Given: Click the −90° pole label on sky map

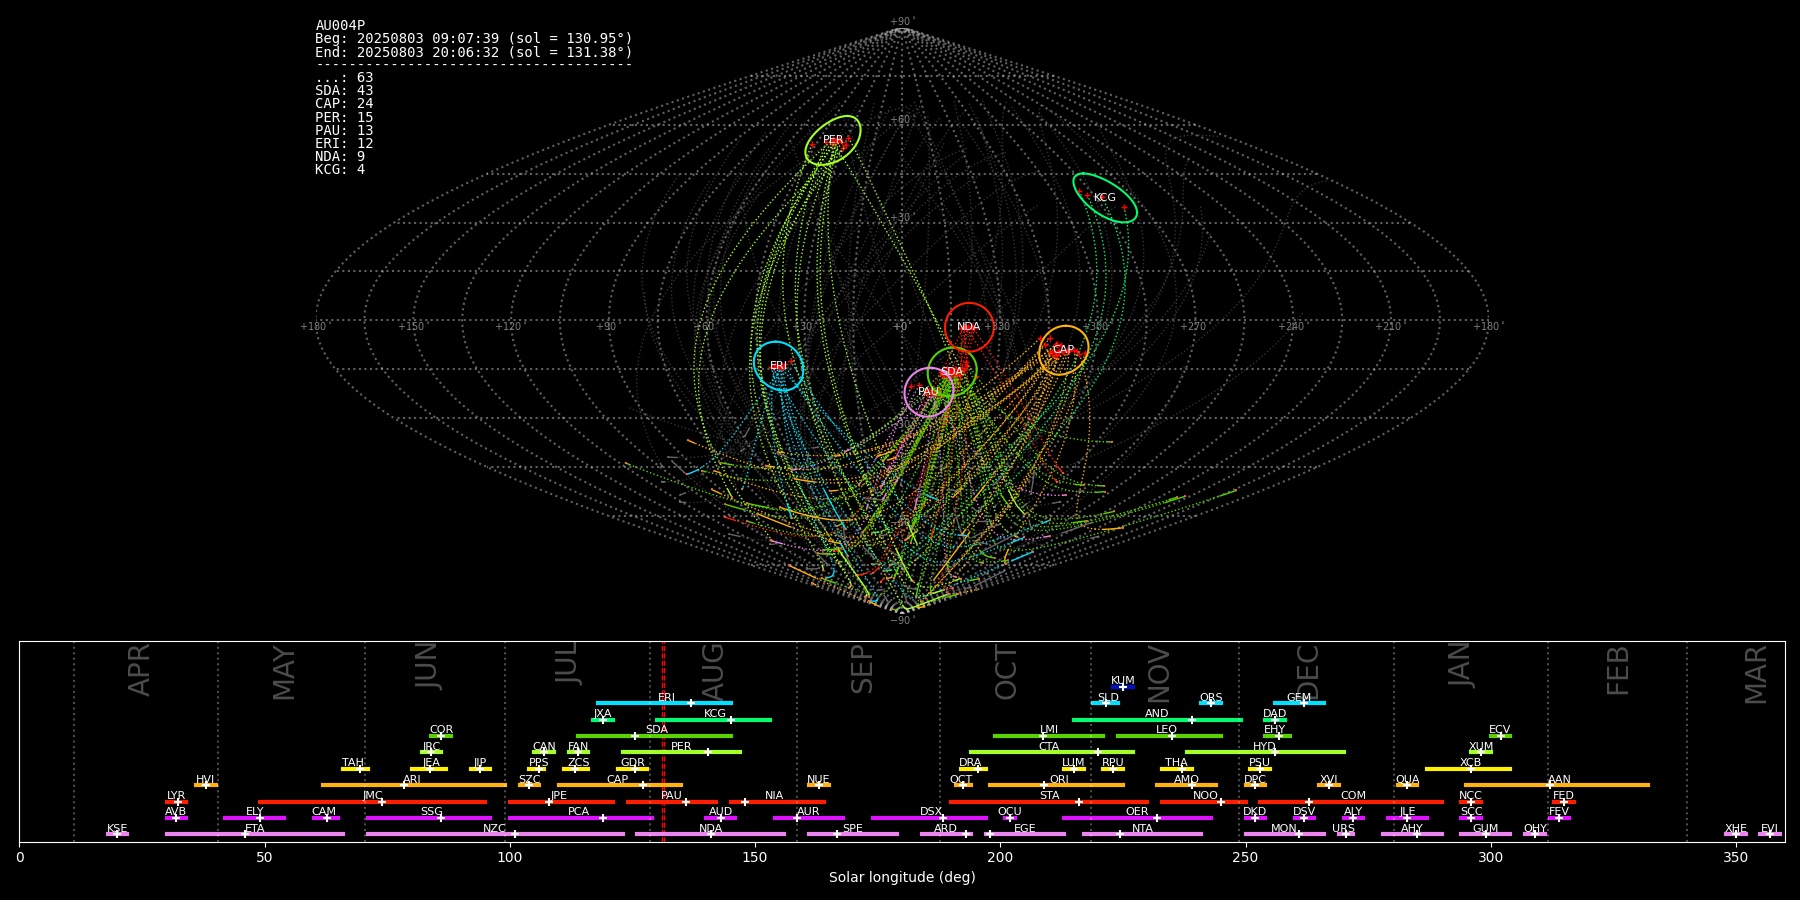Looking at the screenshot, I should click(x=902, y=621).
